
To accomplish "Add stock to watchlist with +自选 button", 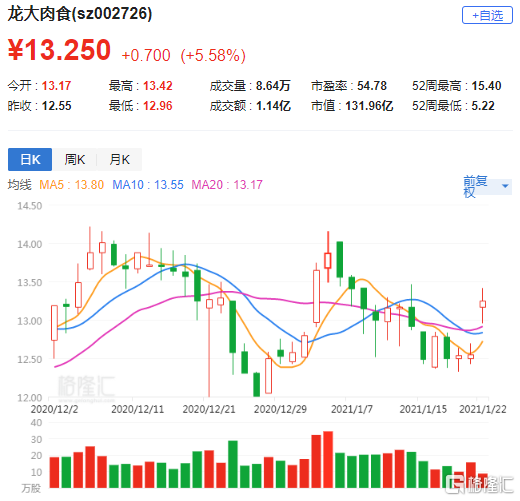I will (x=487, y=15).
